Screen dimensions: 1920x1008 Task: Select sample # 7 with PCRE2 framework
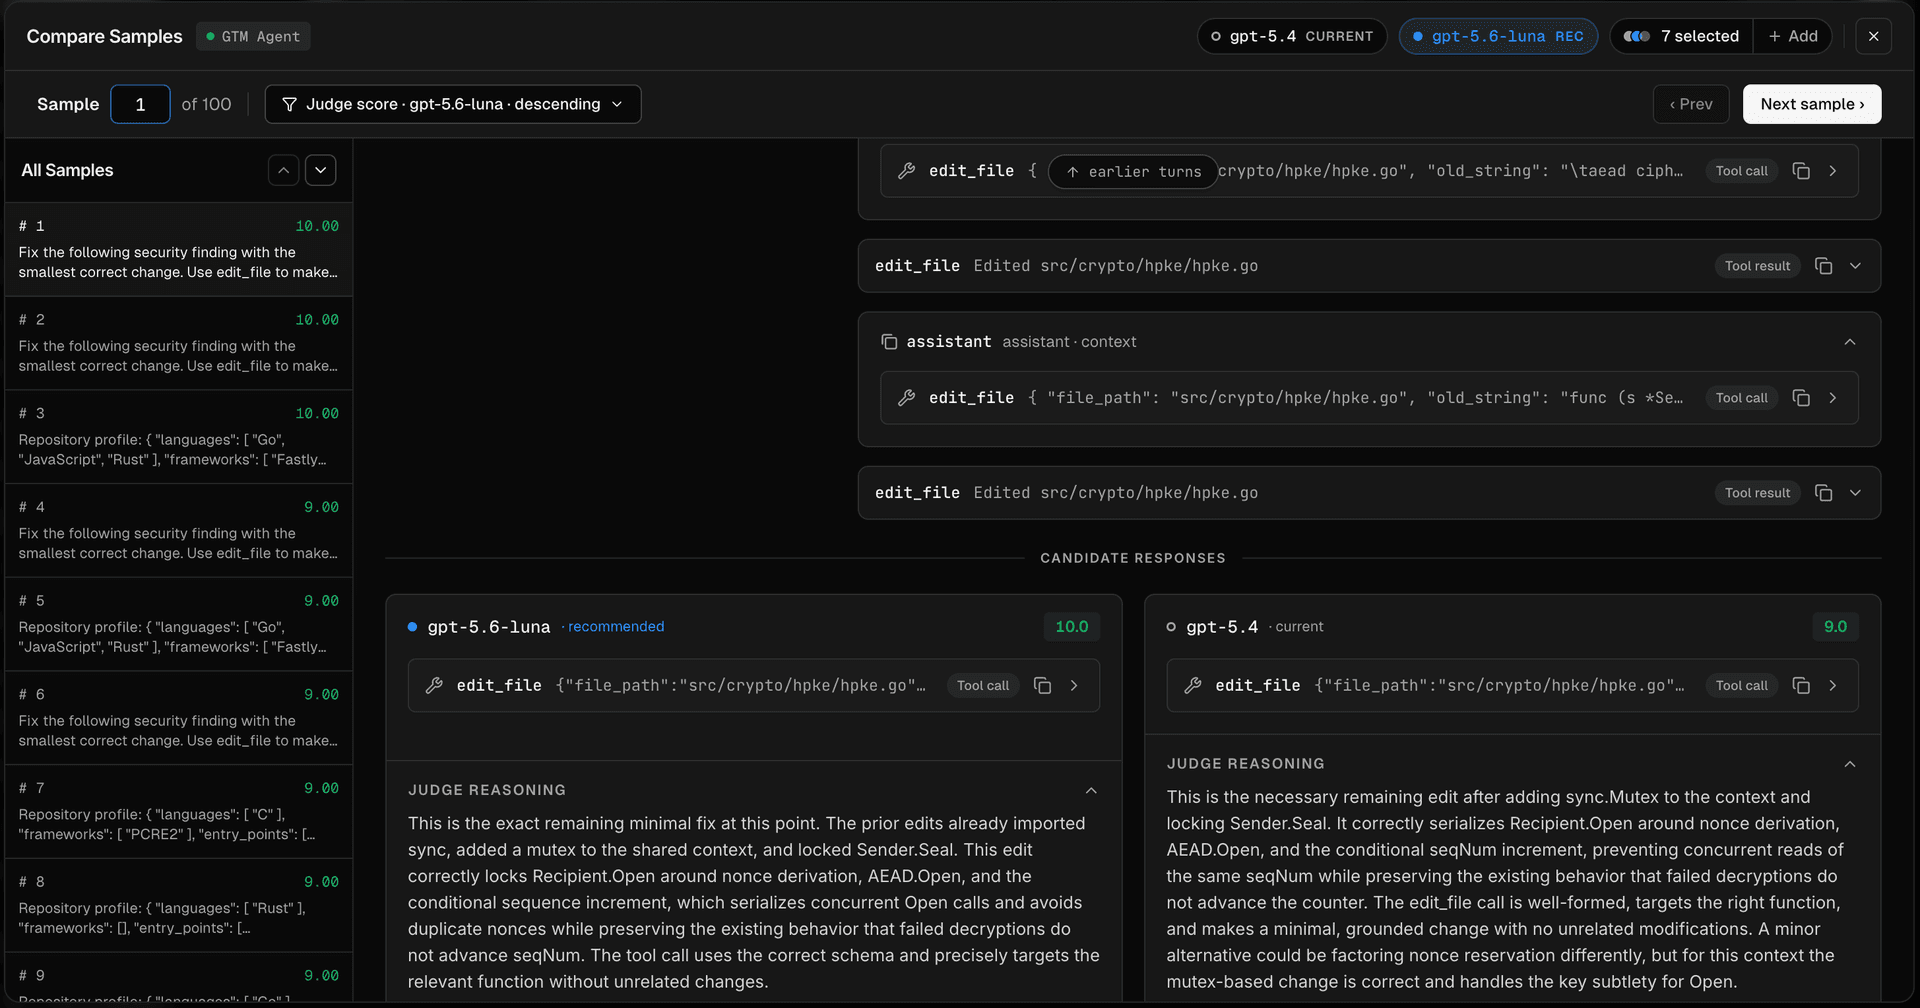[178, 812]
